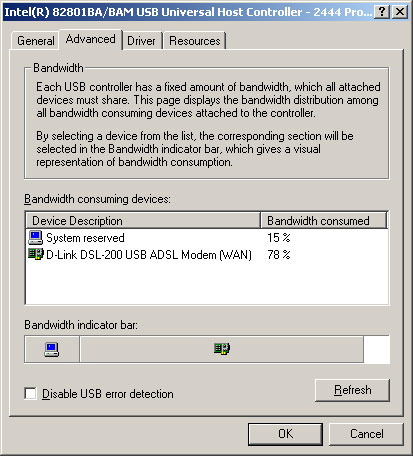Dismiss dialog using Cancel button
The height and width of the screenshot is (456, 413).
click(366, 434)
